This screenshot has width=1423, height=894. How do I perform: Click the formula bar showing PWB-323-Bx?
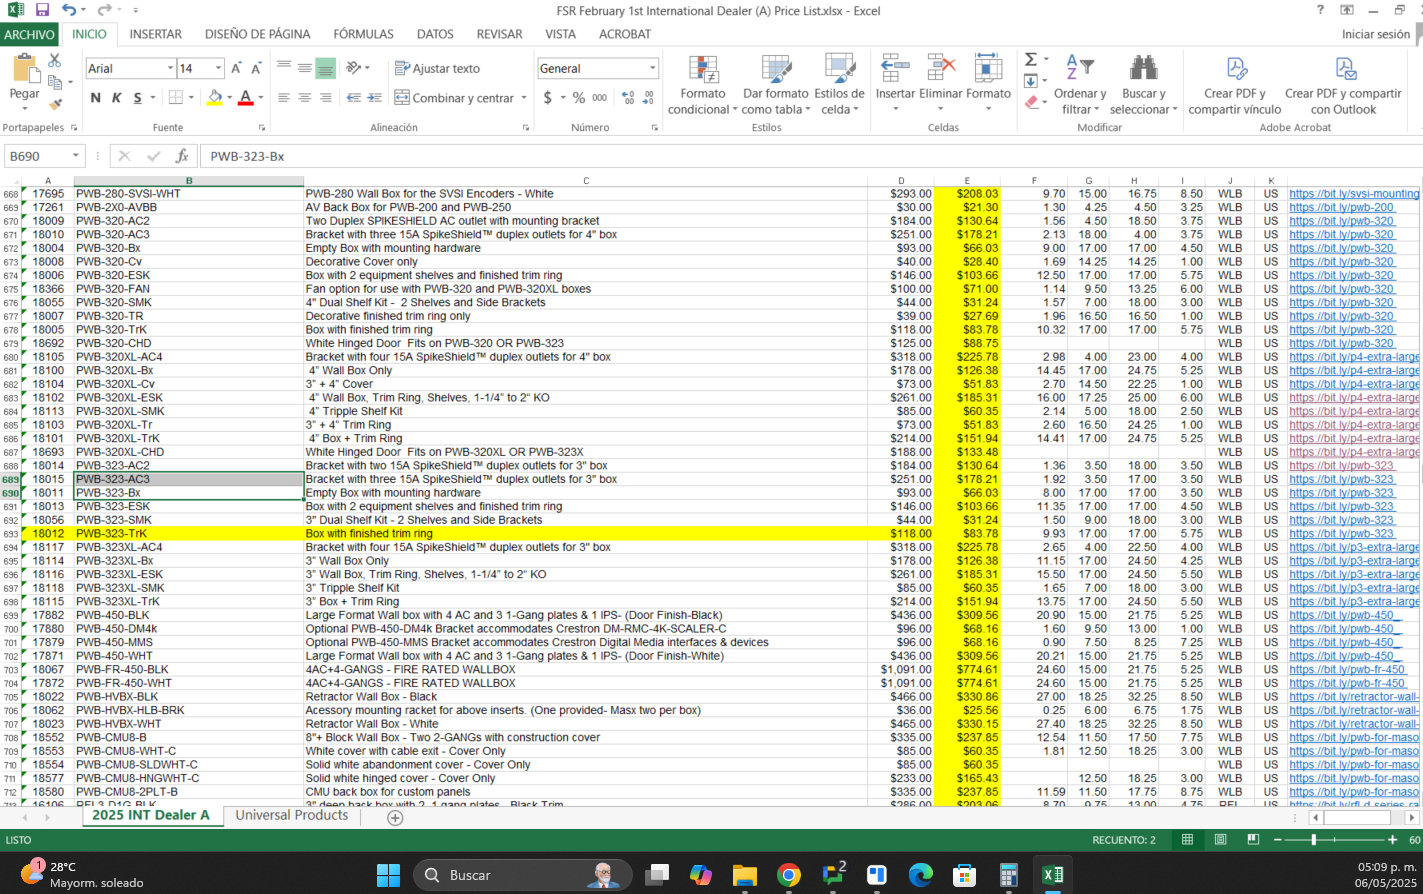coord(810,156)
